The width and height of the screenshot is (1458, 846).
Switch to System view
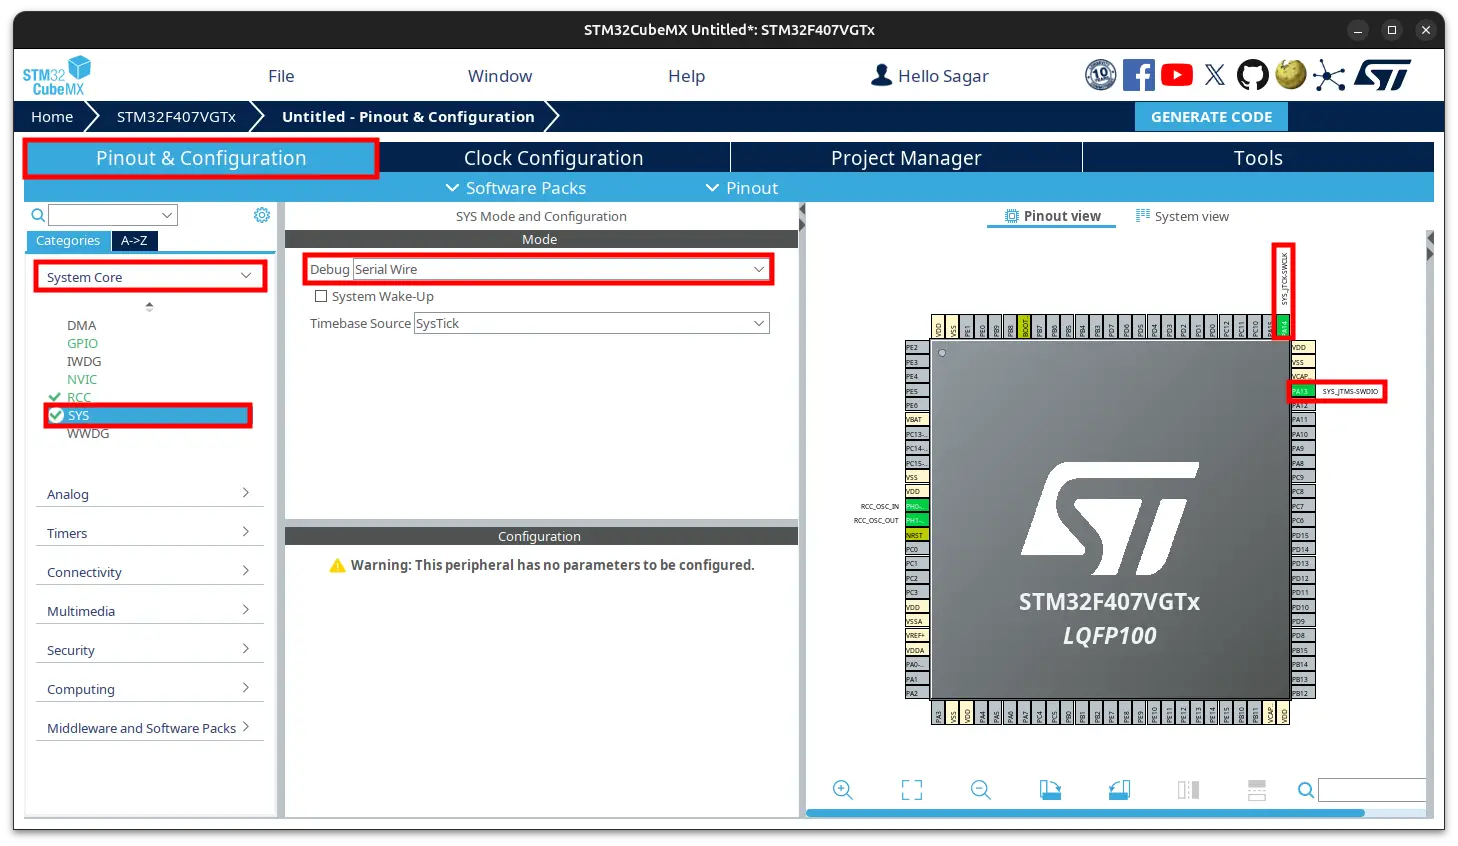pyautogui.click(x=1182, y=216)
